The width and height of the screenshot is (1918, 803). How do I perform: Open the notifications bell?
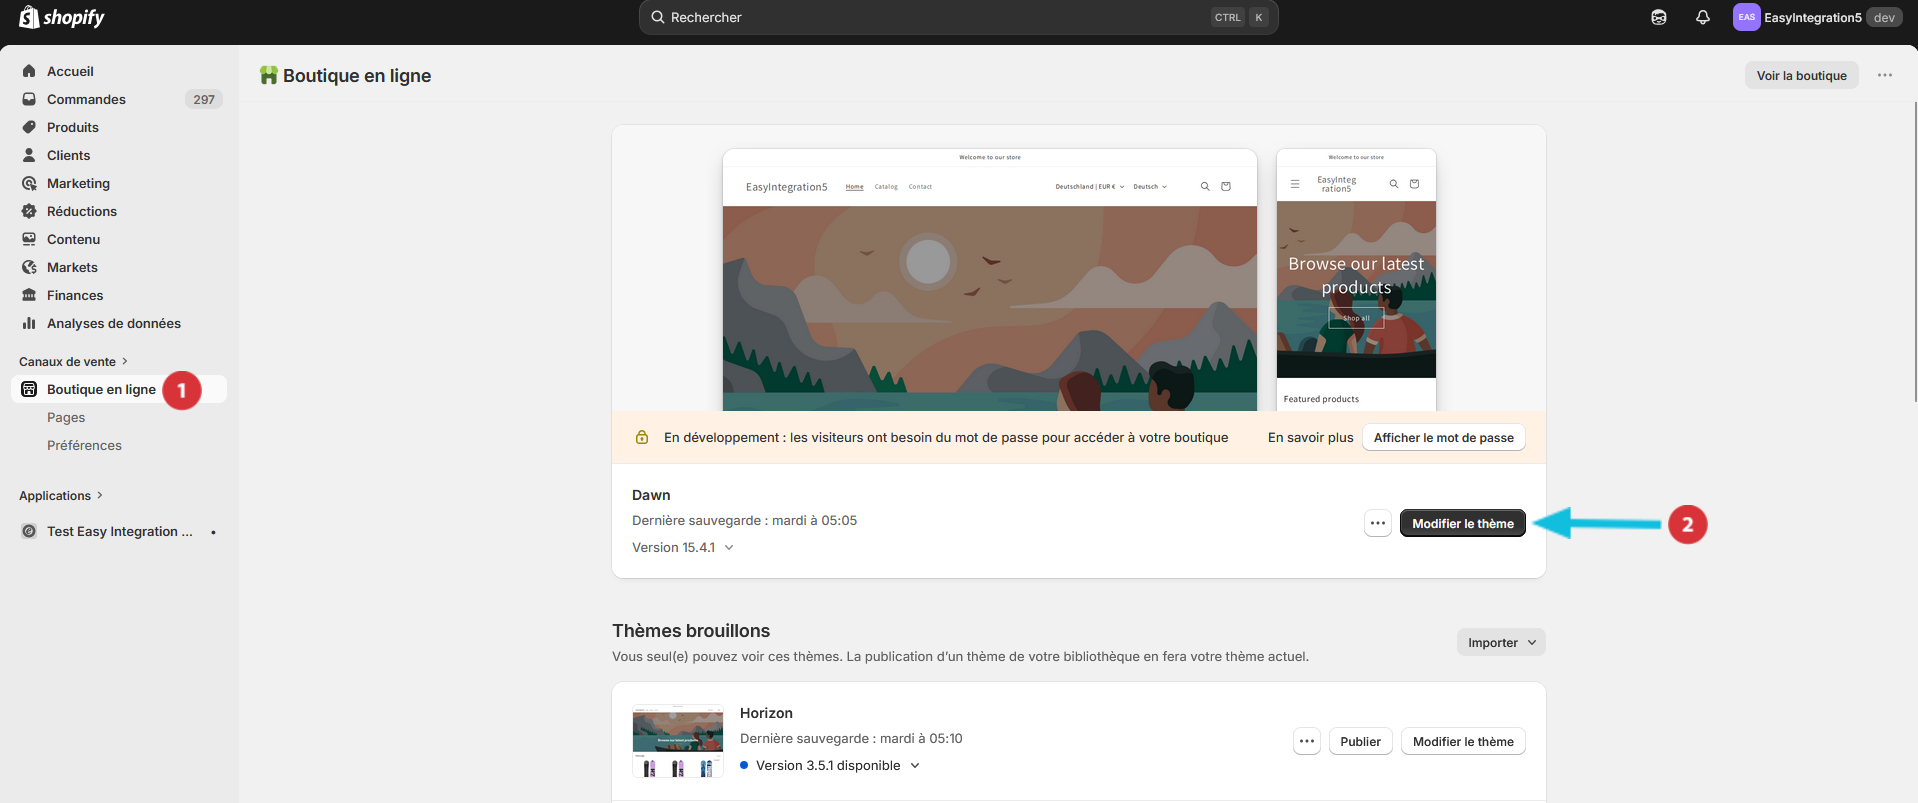point(1703,17)
